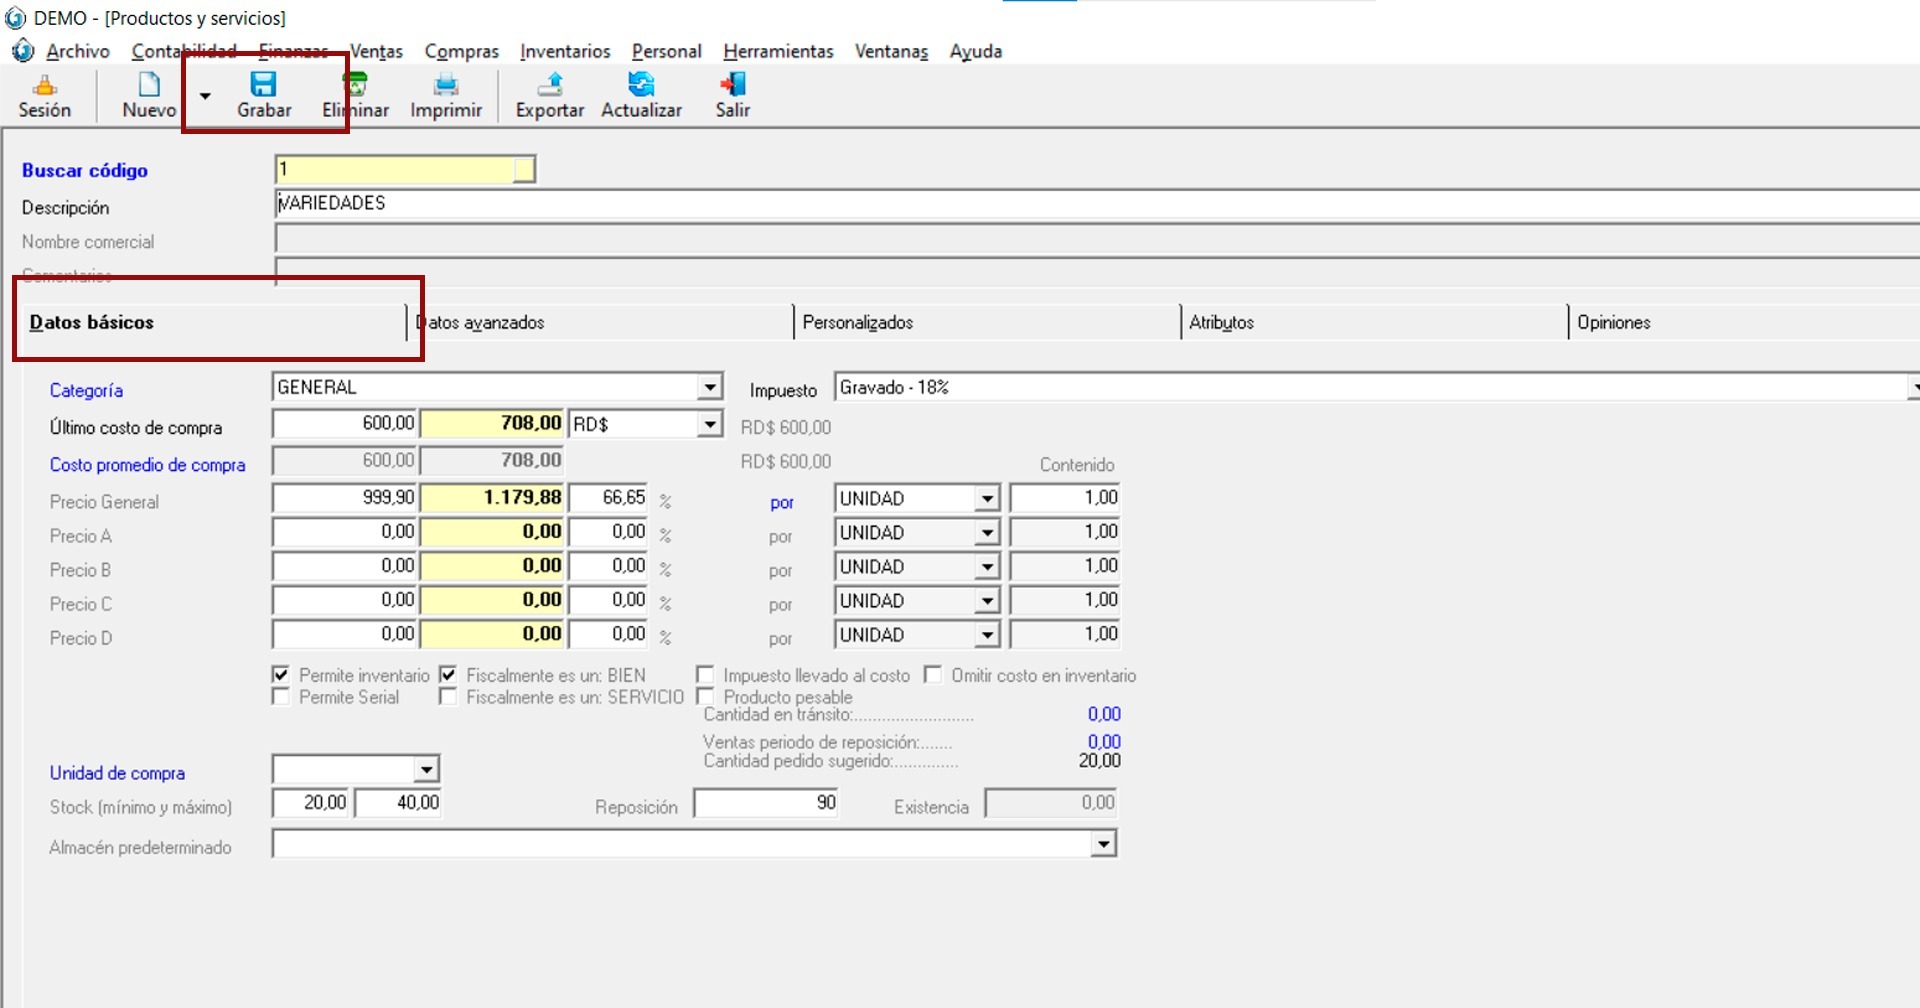Uncheck the Permite inventario checkbox
Viewport: 1920px width, 1008px height.
[281, 675]
